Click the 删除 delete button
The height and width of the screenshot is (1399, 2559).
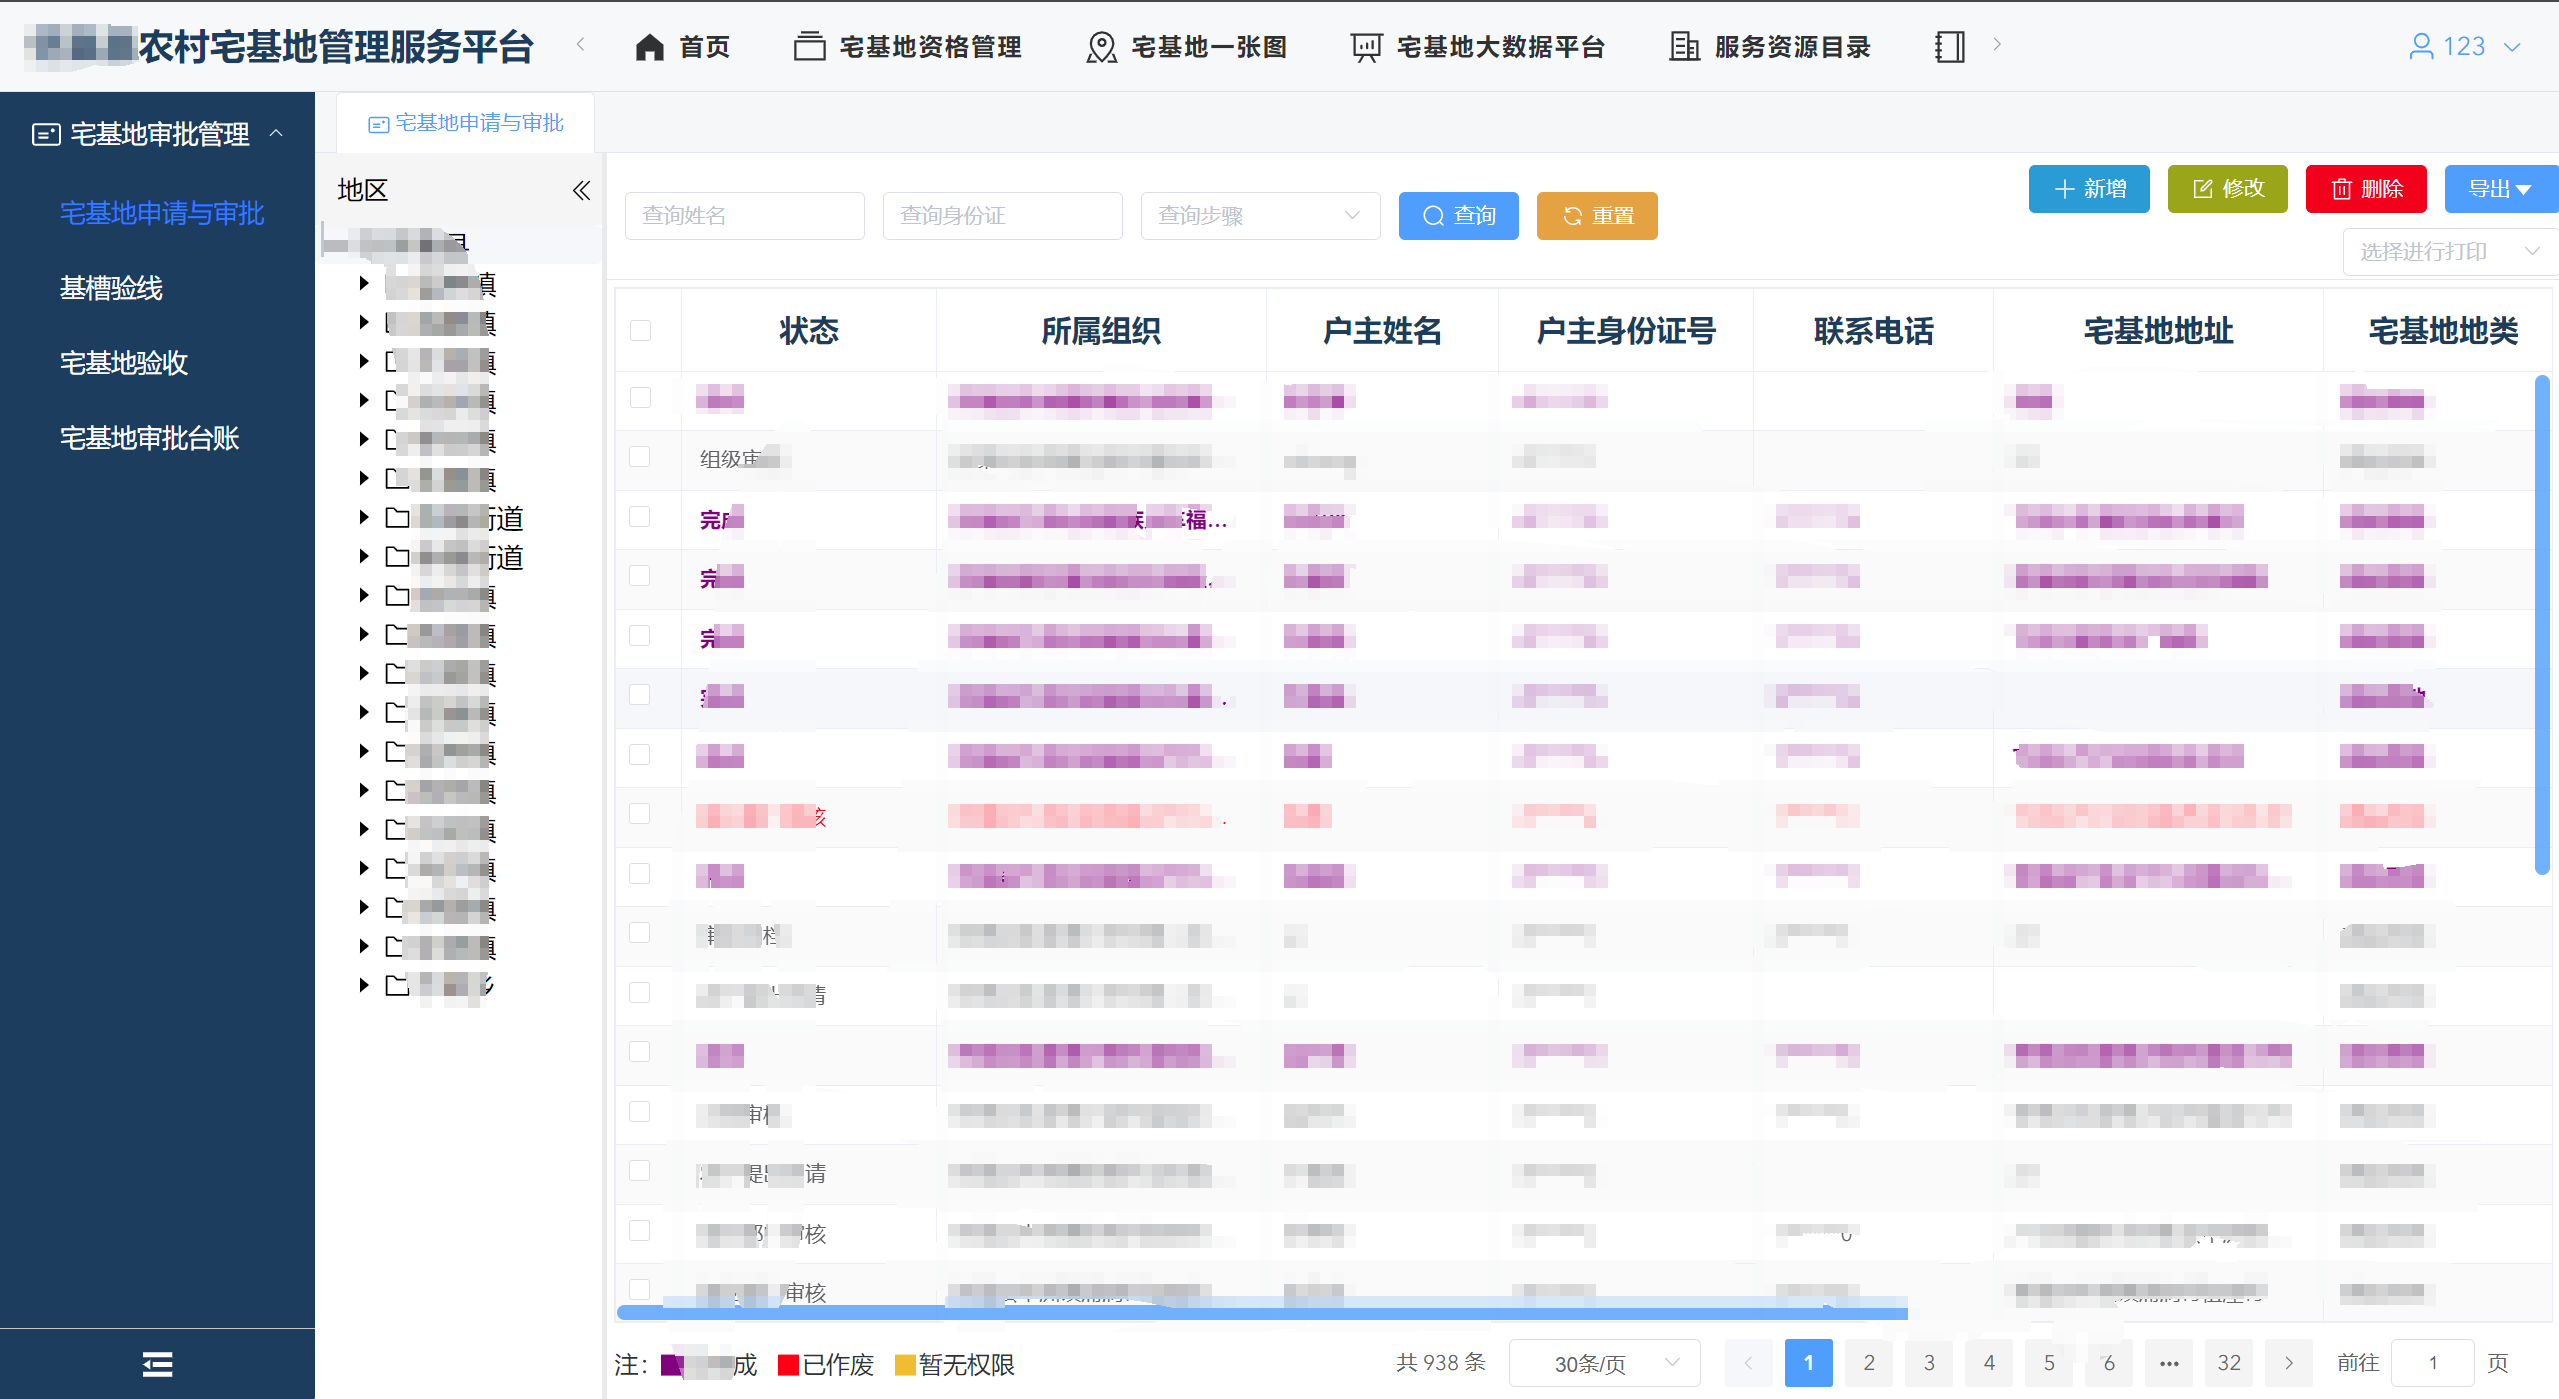[2366, 189]
